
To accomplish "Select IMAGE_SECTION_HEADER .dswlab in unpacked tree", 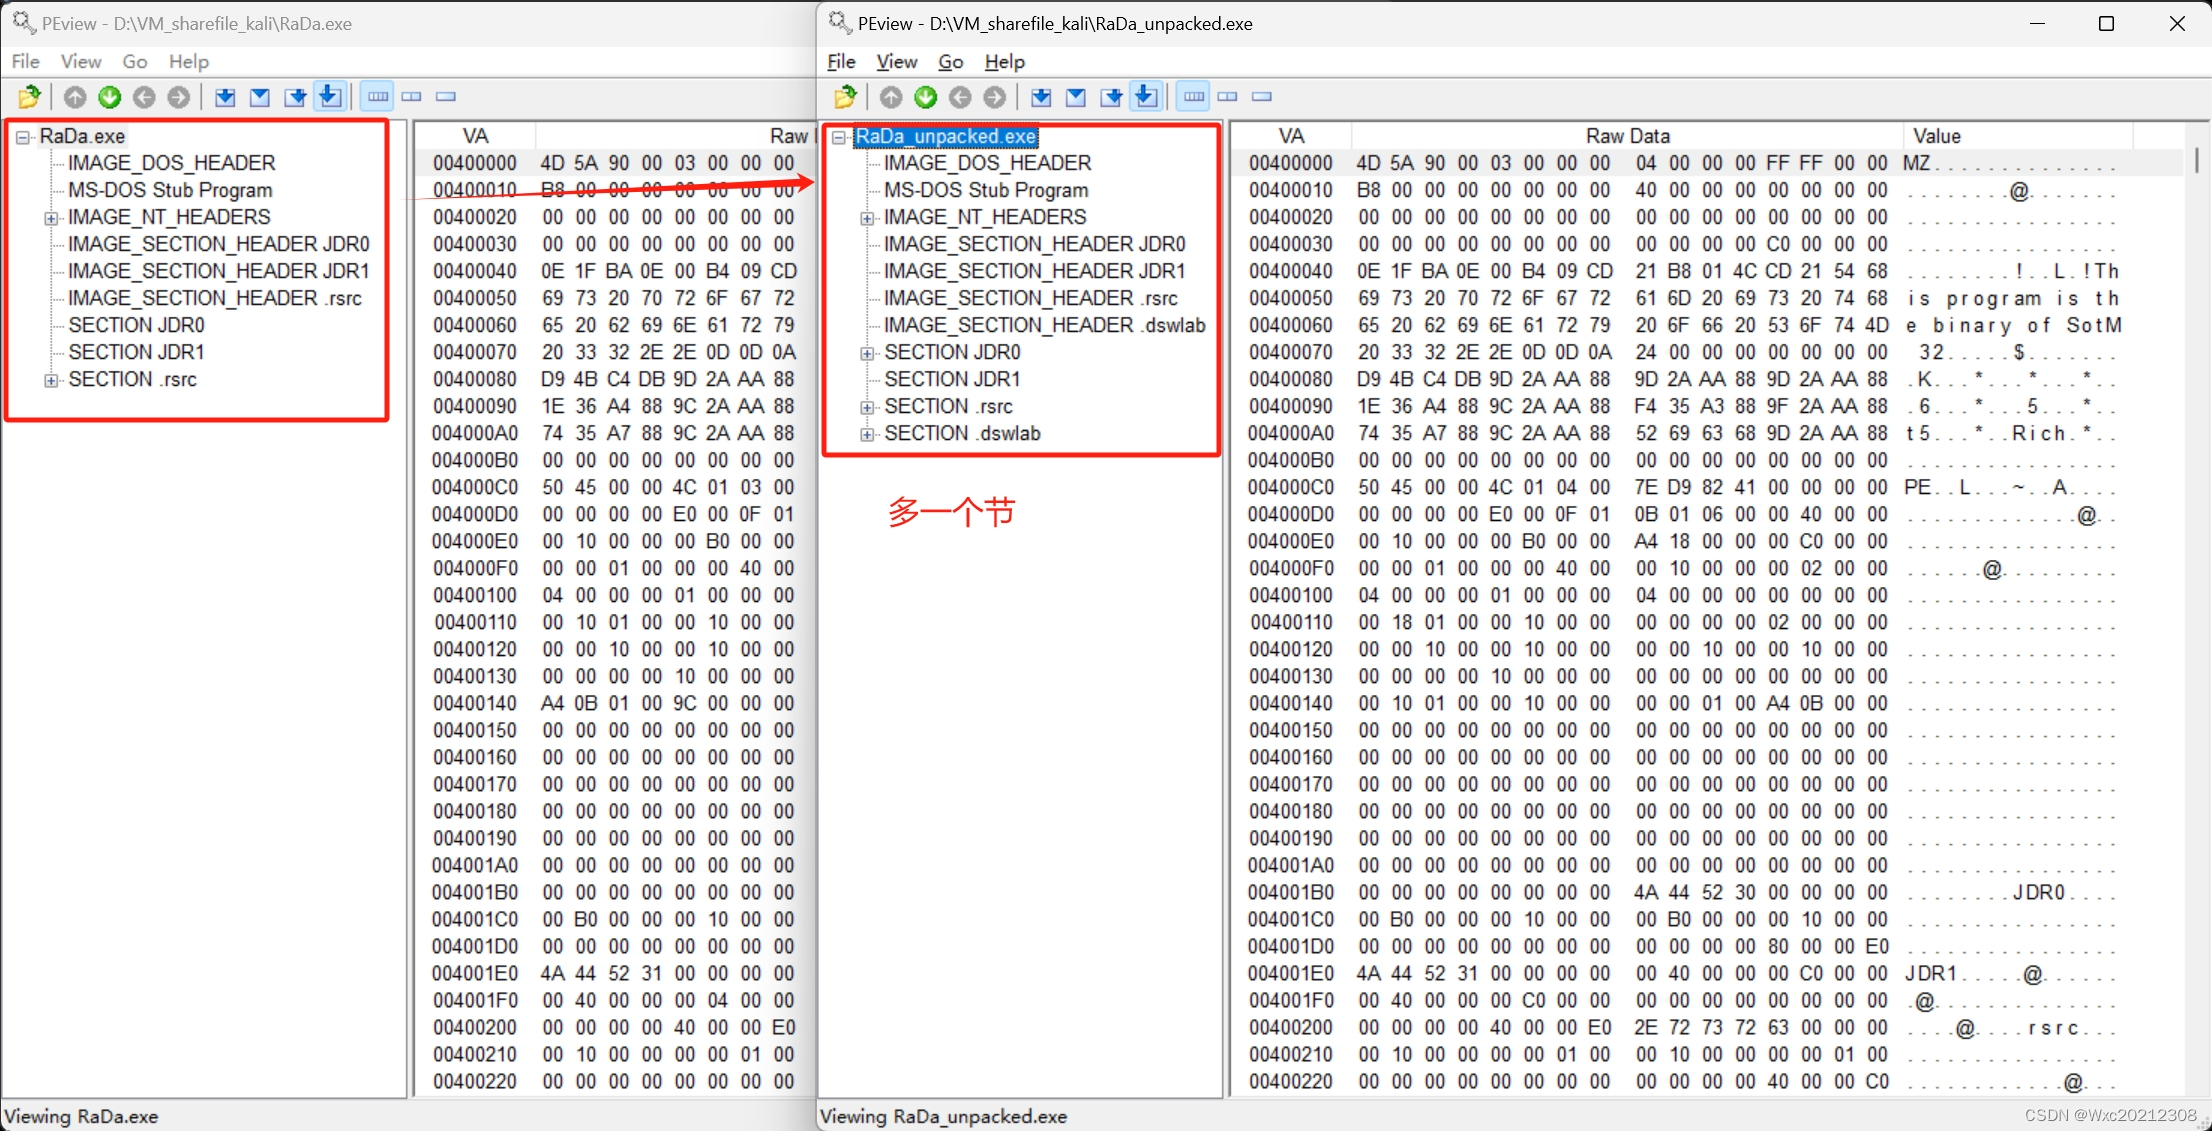I will pos(1045,325).
